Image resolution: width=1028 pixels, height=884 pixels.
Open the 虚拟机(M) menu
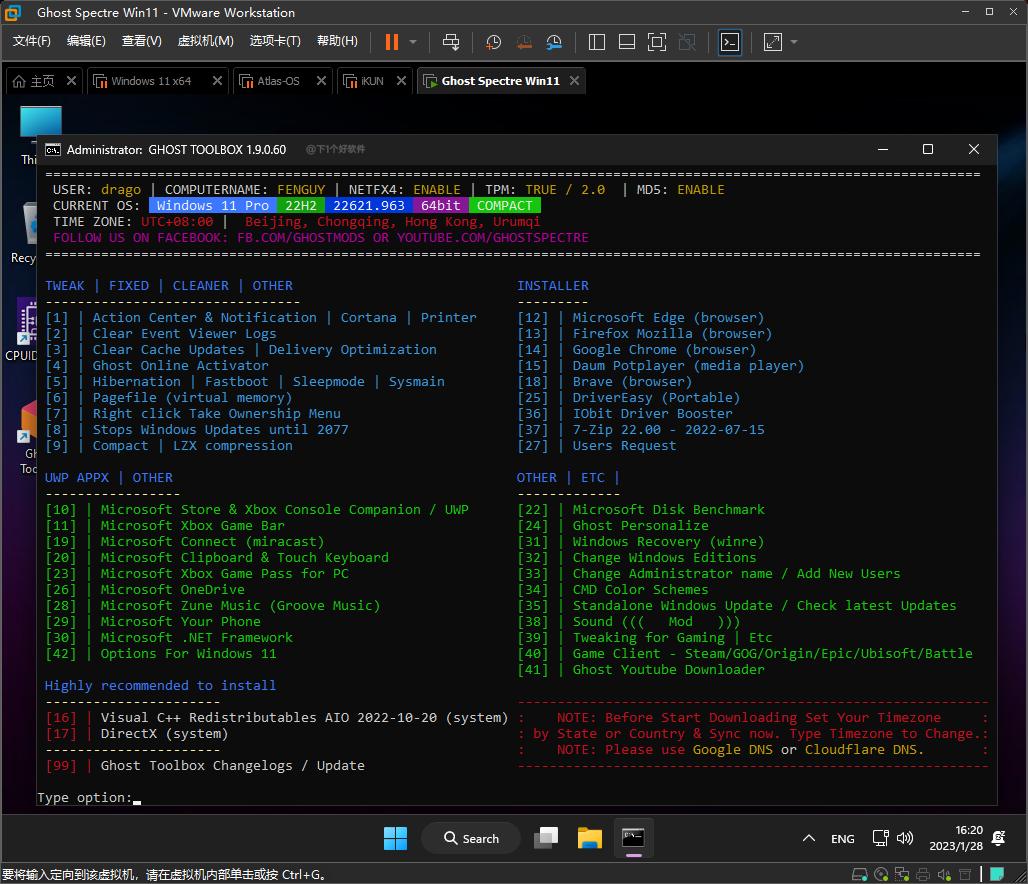pos(204,42)
